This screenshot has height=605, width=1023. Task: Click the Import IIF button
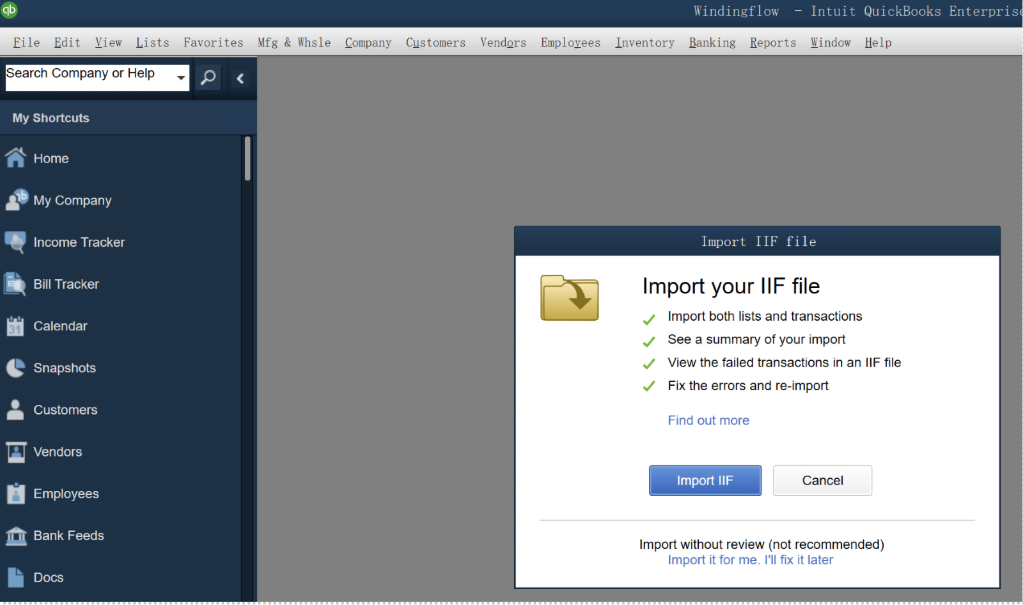point(705,480)
